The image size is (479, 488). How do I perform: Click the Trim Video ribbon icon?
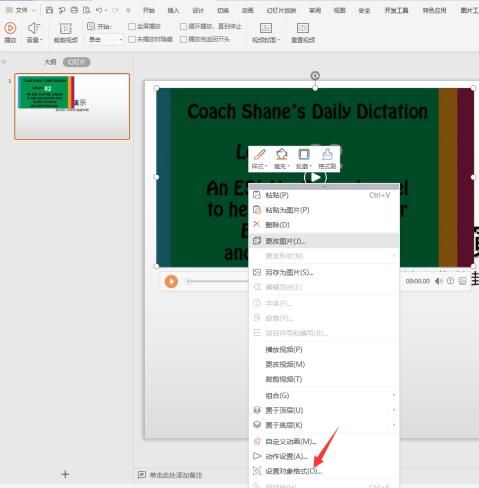65,28
